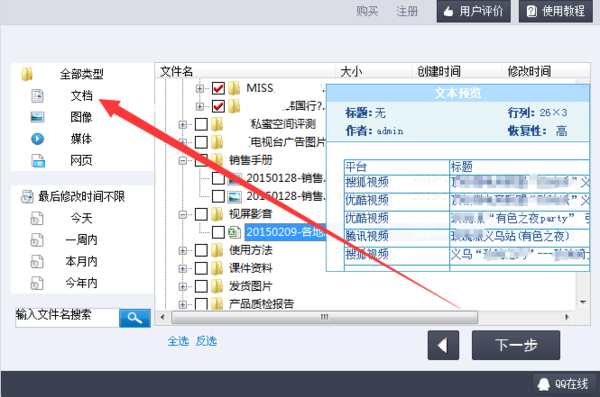Sort by 修改时间 column header

click(x=546, y=71)
